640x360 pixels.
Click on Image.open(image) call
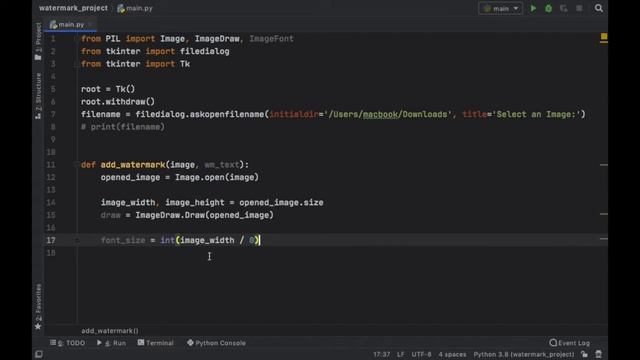217,178
